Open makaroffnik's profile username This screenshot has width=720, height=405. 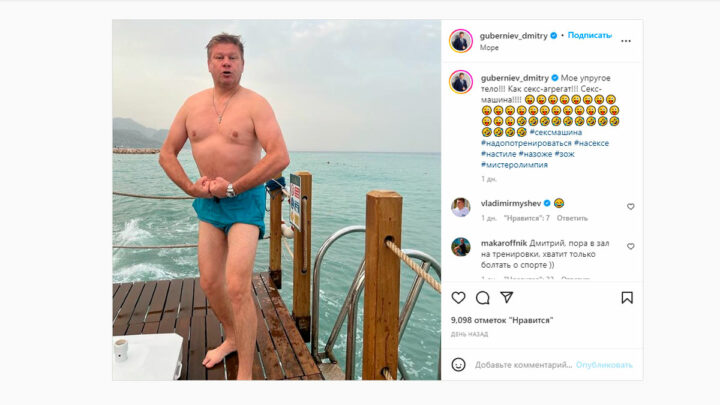point(504,243)
